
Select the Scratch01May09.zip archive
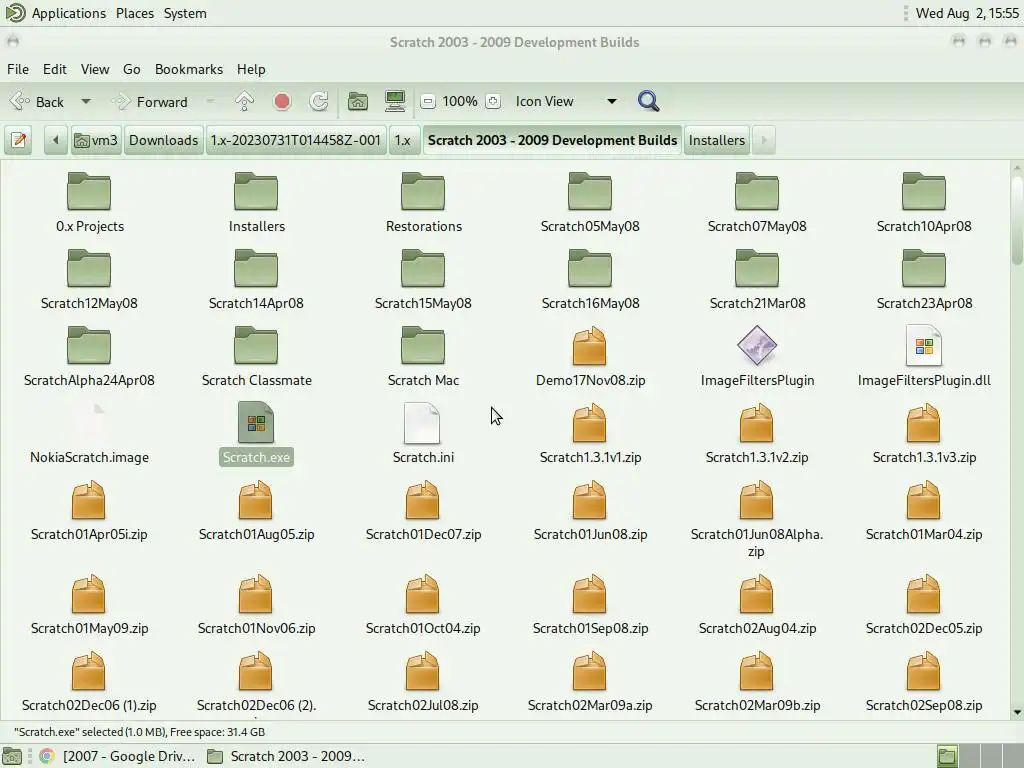(89, 605)
